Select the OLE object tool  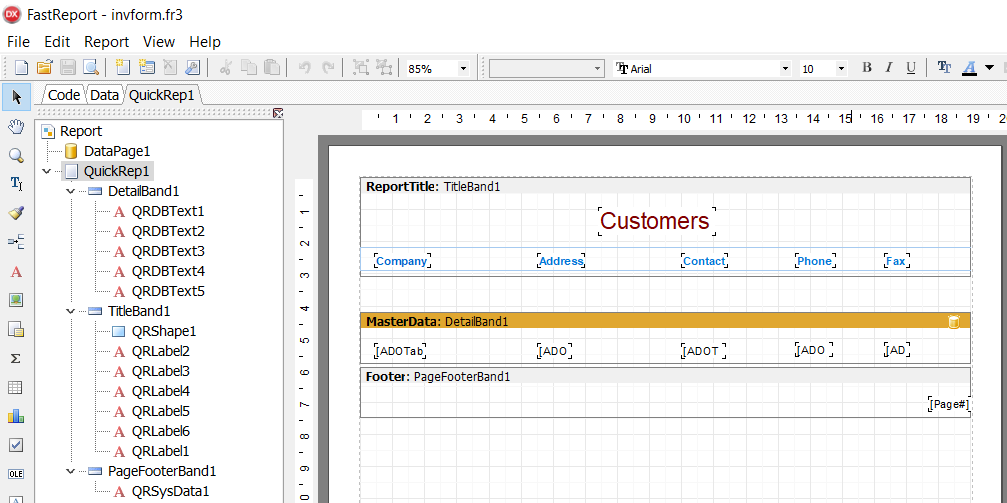tap(16, 473)
